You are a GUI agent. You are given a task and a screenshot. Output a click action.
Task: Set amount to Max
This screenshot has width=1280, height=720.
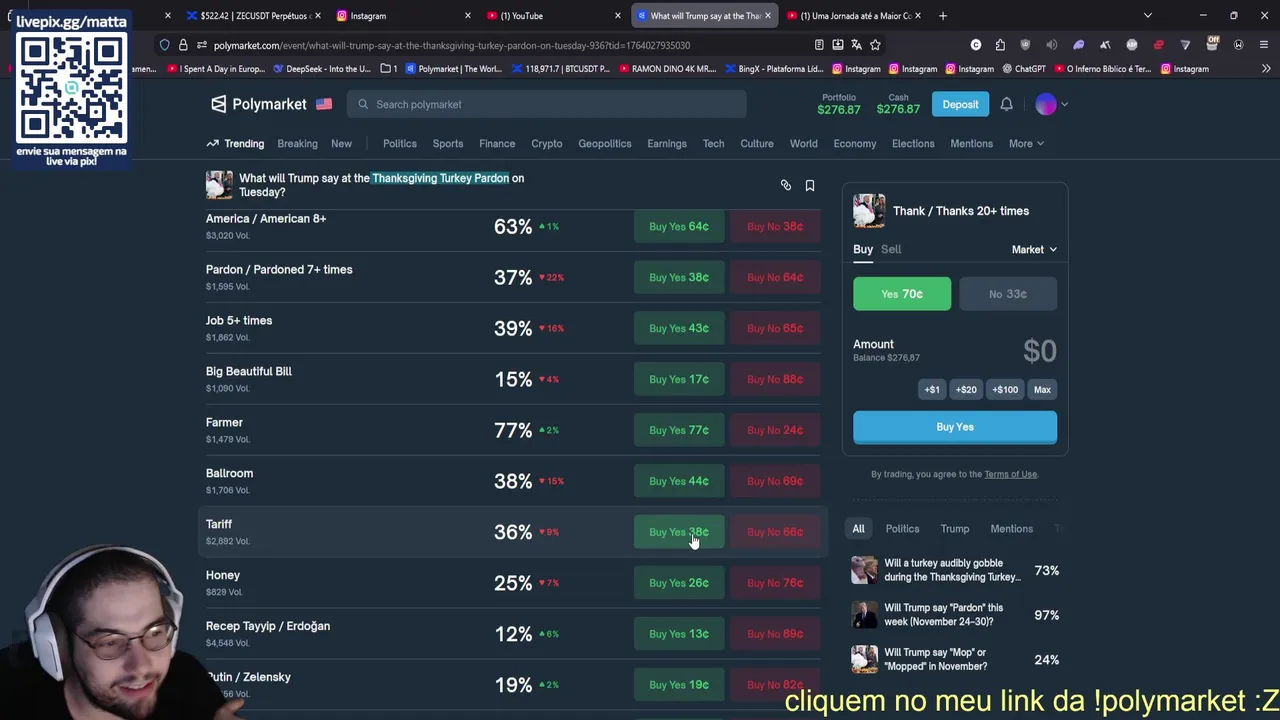pos(1042,390)
